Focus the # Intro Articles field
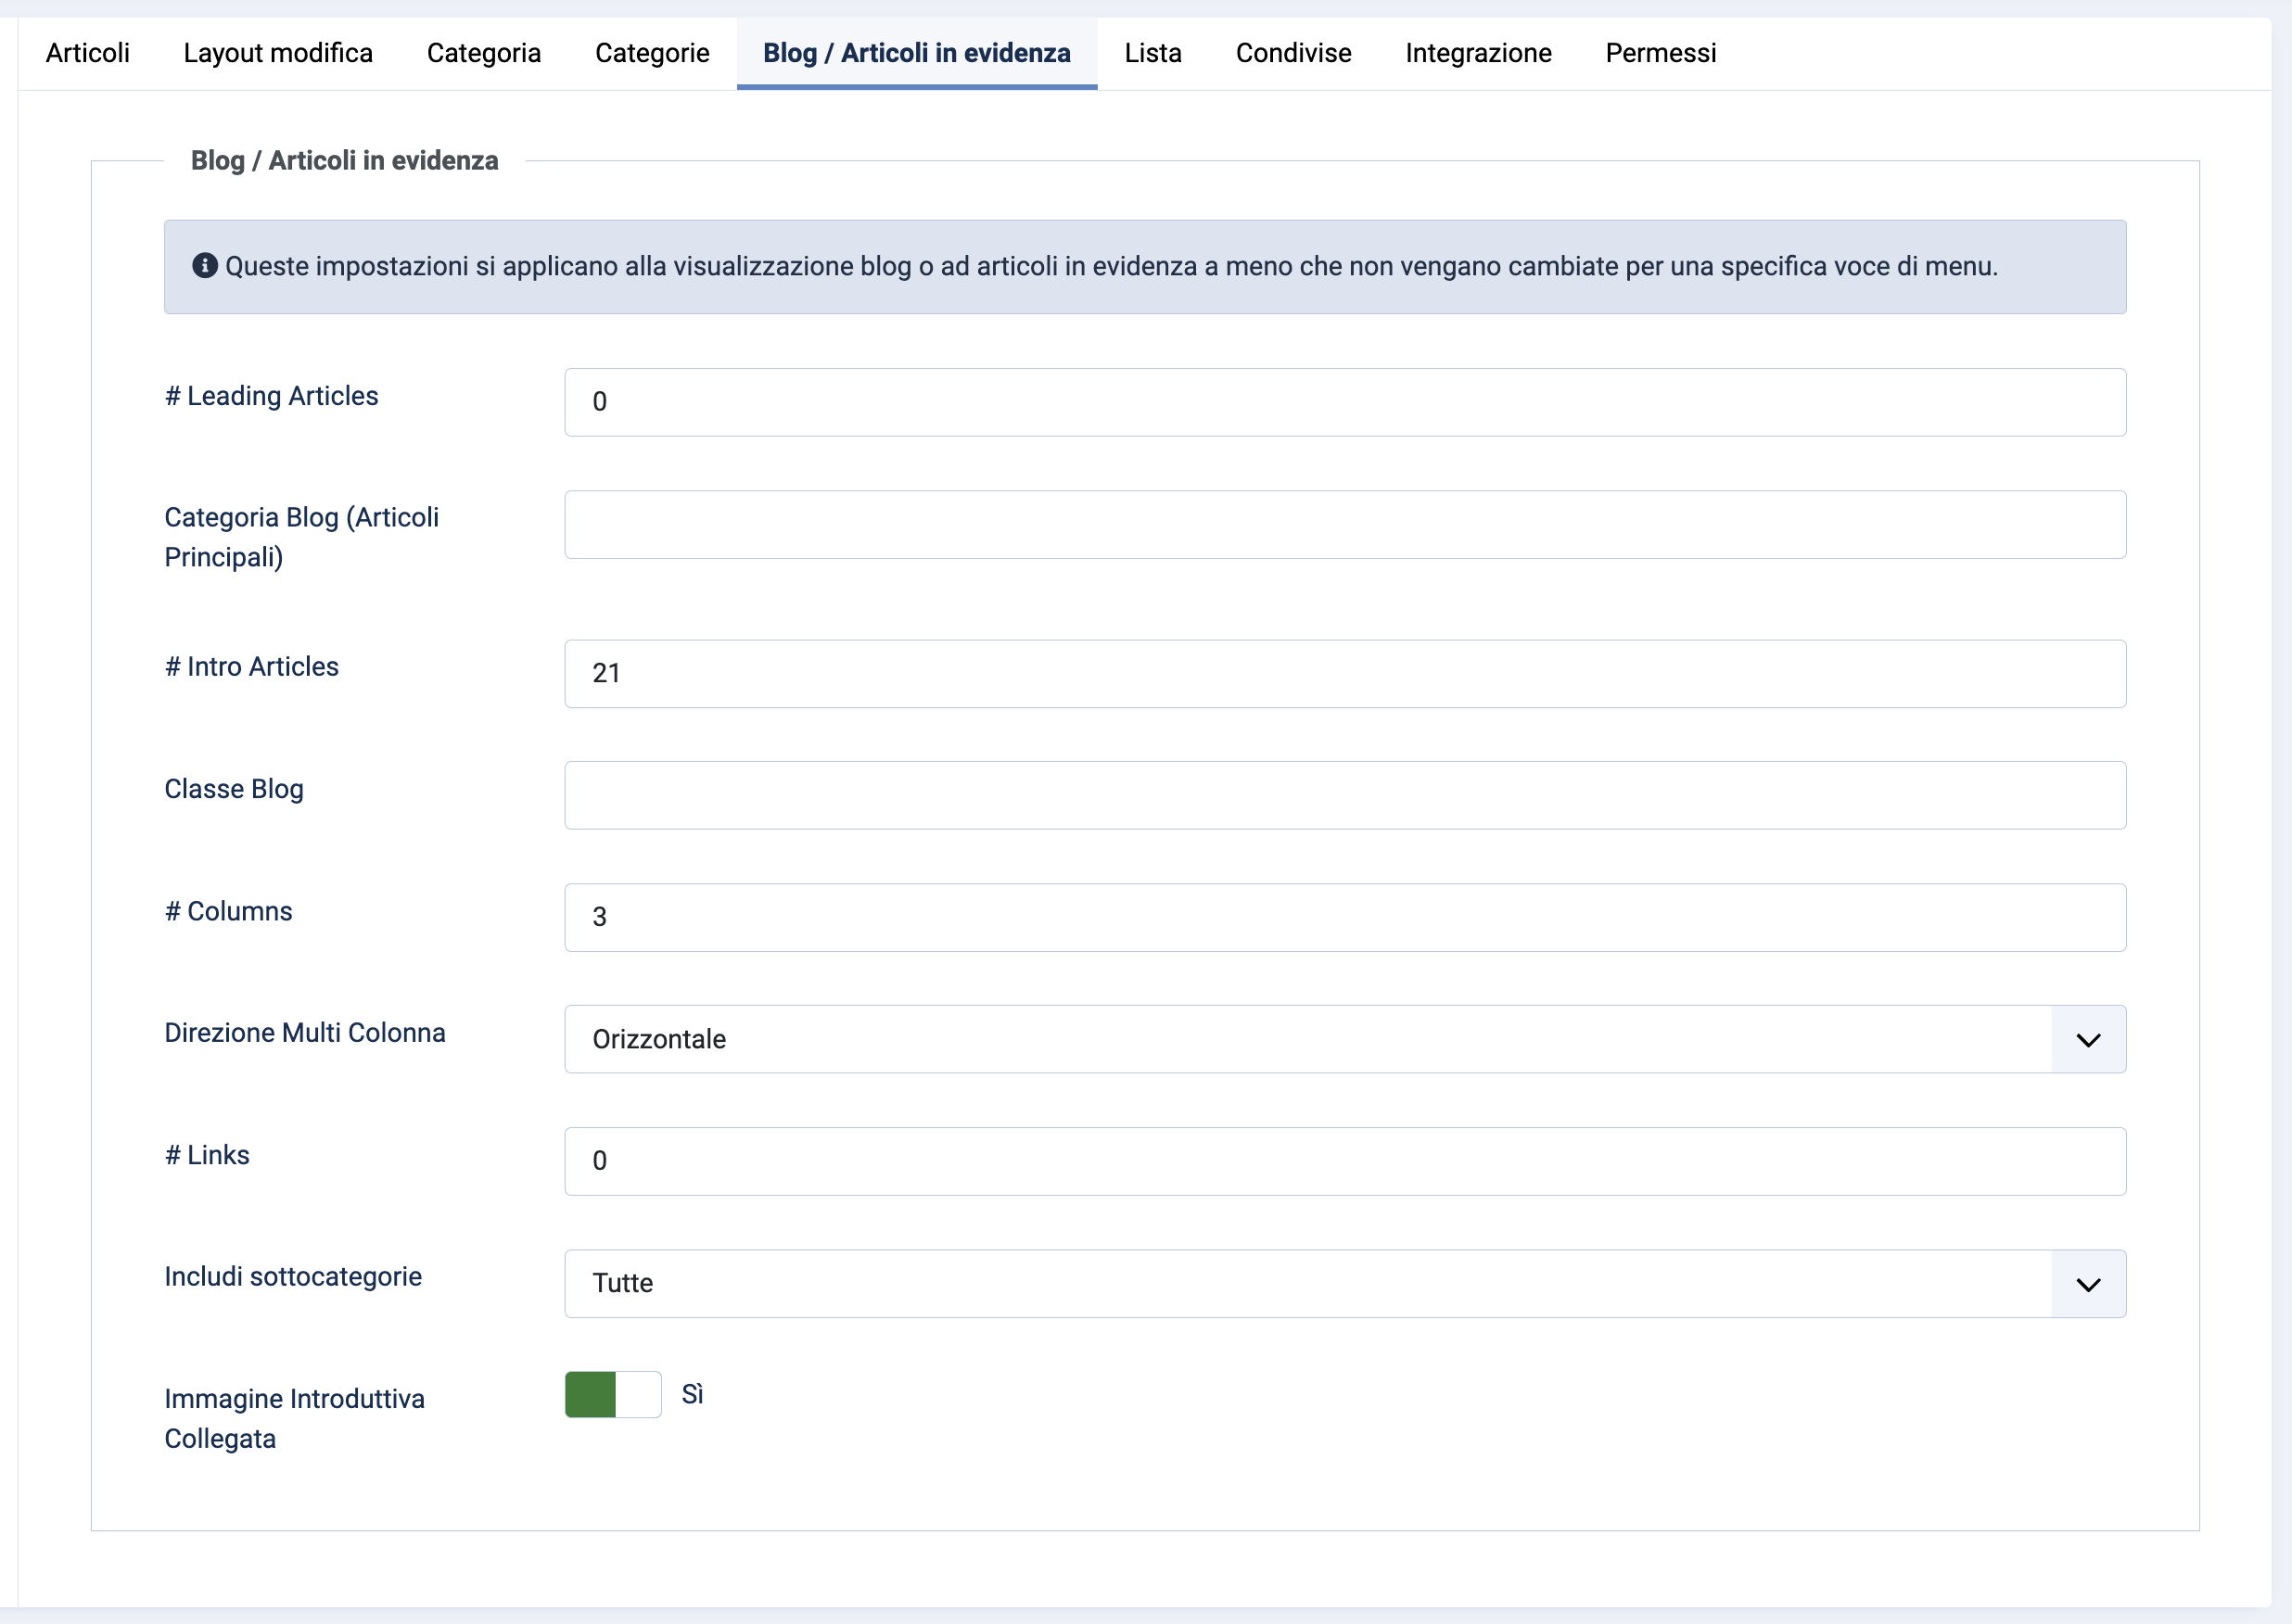The height and width of the screenshot is (1624, 2292). pos(1345,674)
